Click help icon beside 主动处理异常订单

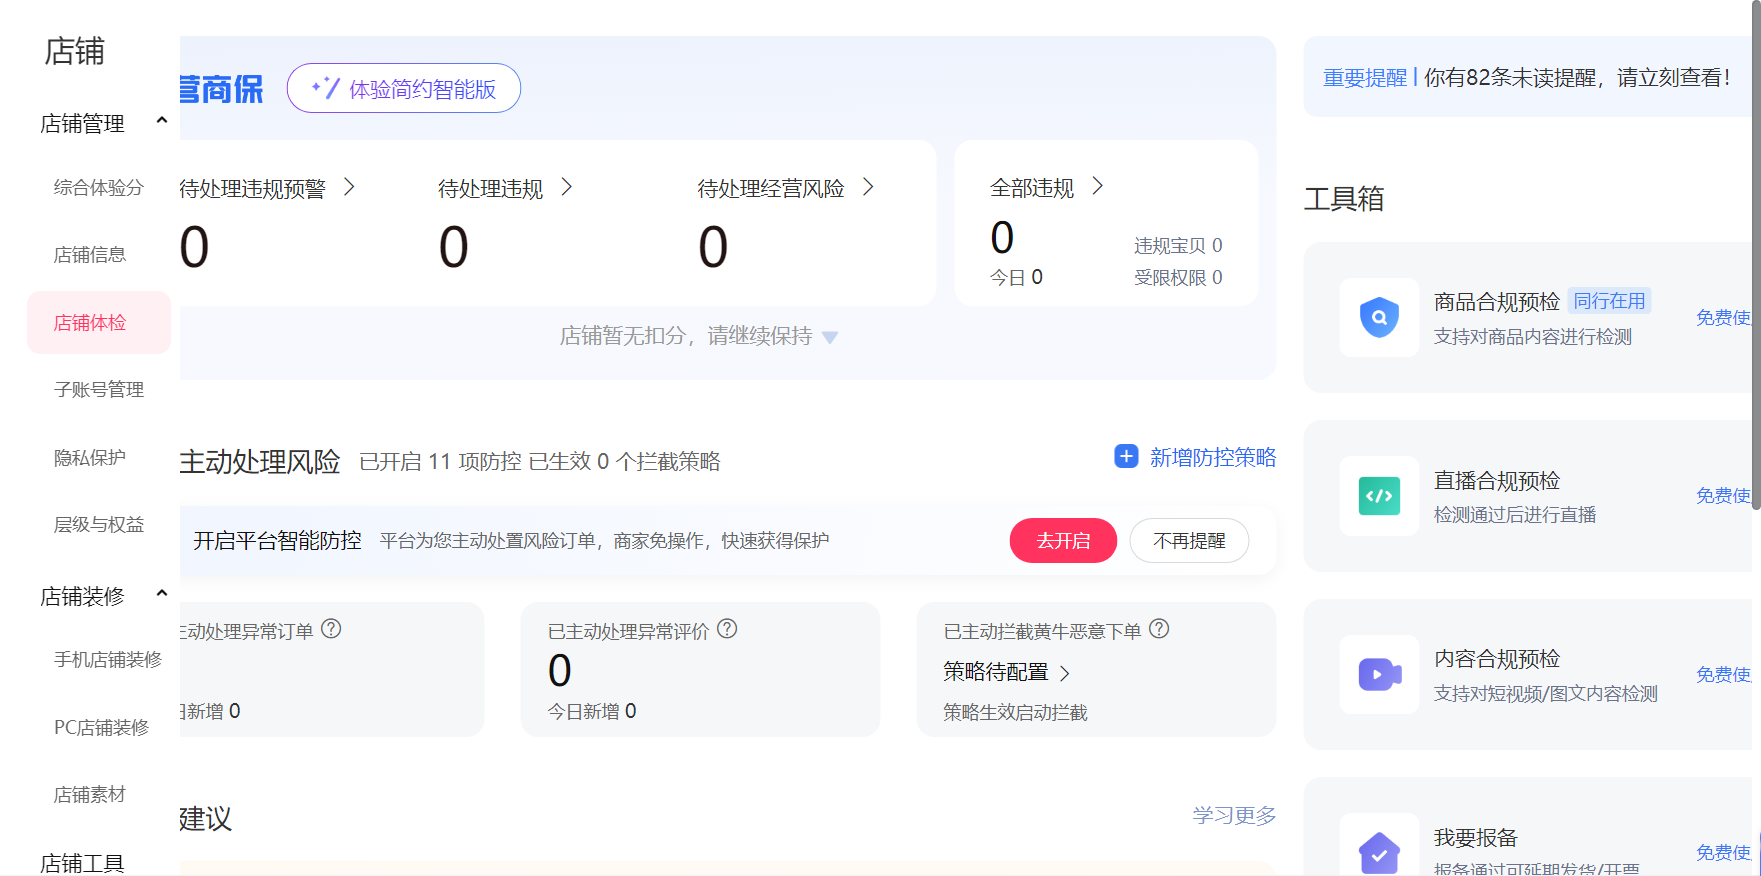click(331, 629)
